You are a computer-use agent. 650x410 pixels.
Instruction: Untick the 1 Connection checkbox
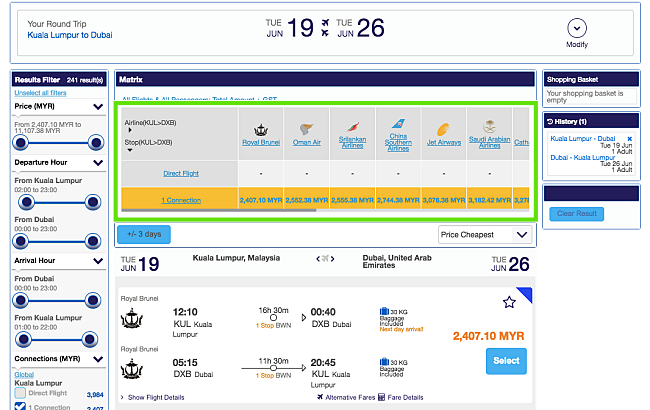(20, 407)
